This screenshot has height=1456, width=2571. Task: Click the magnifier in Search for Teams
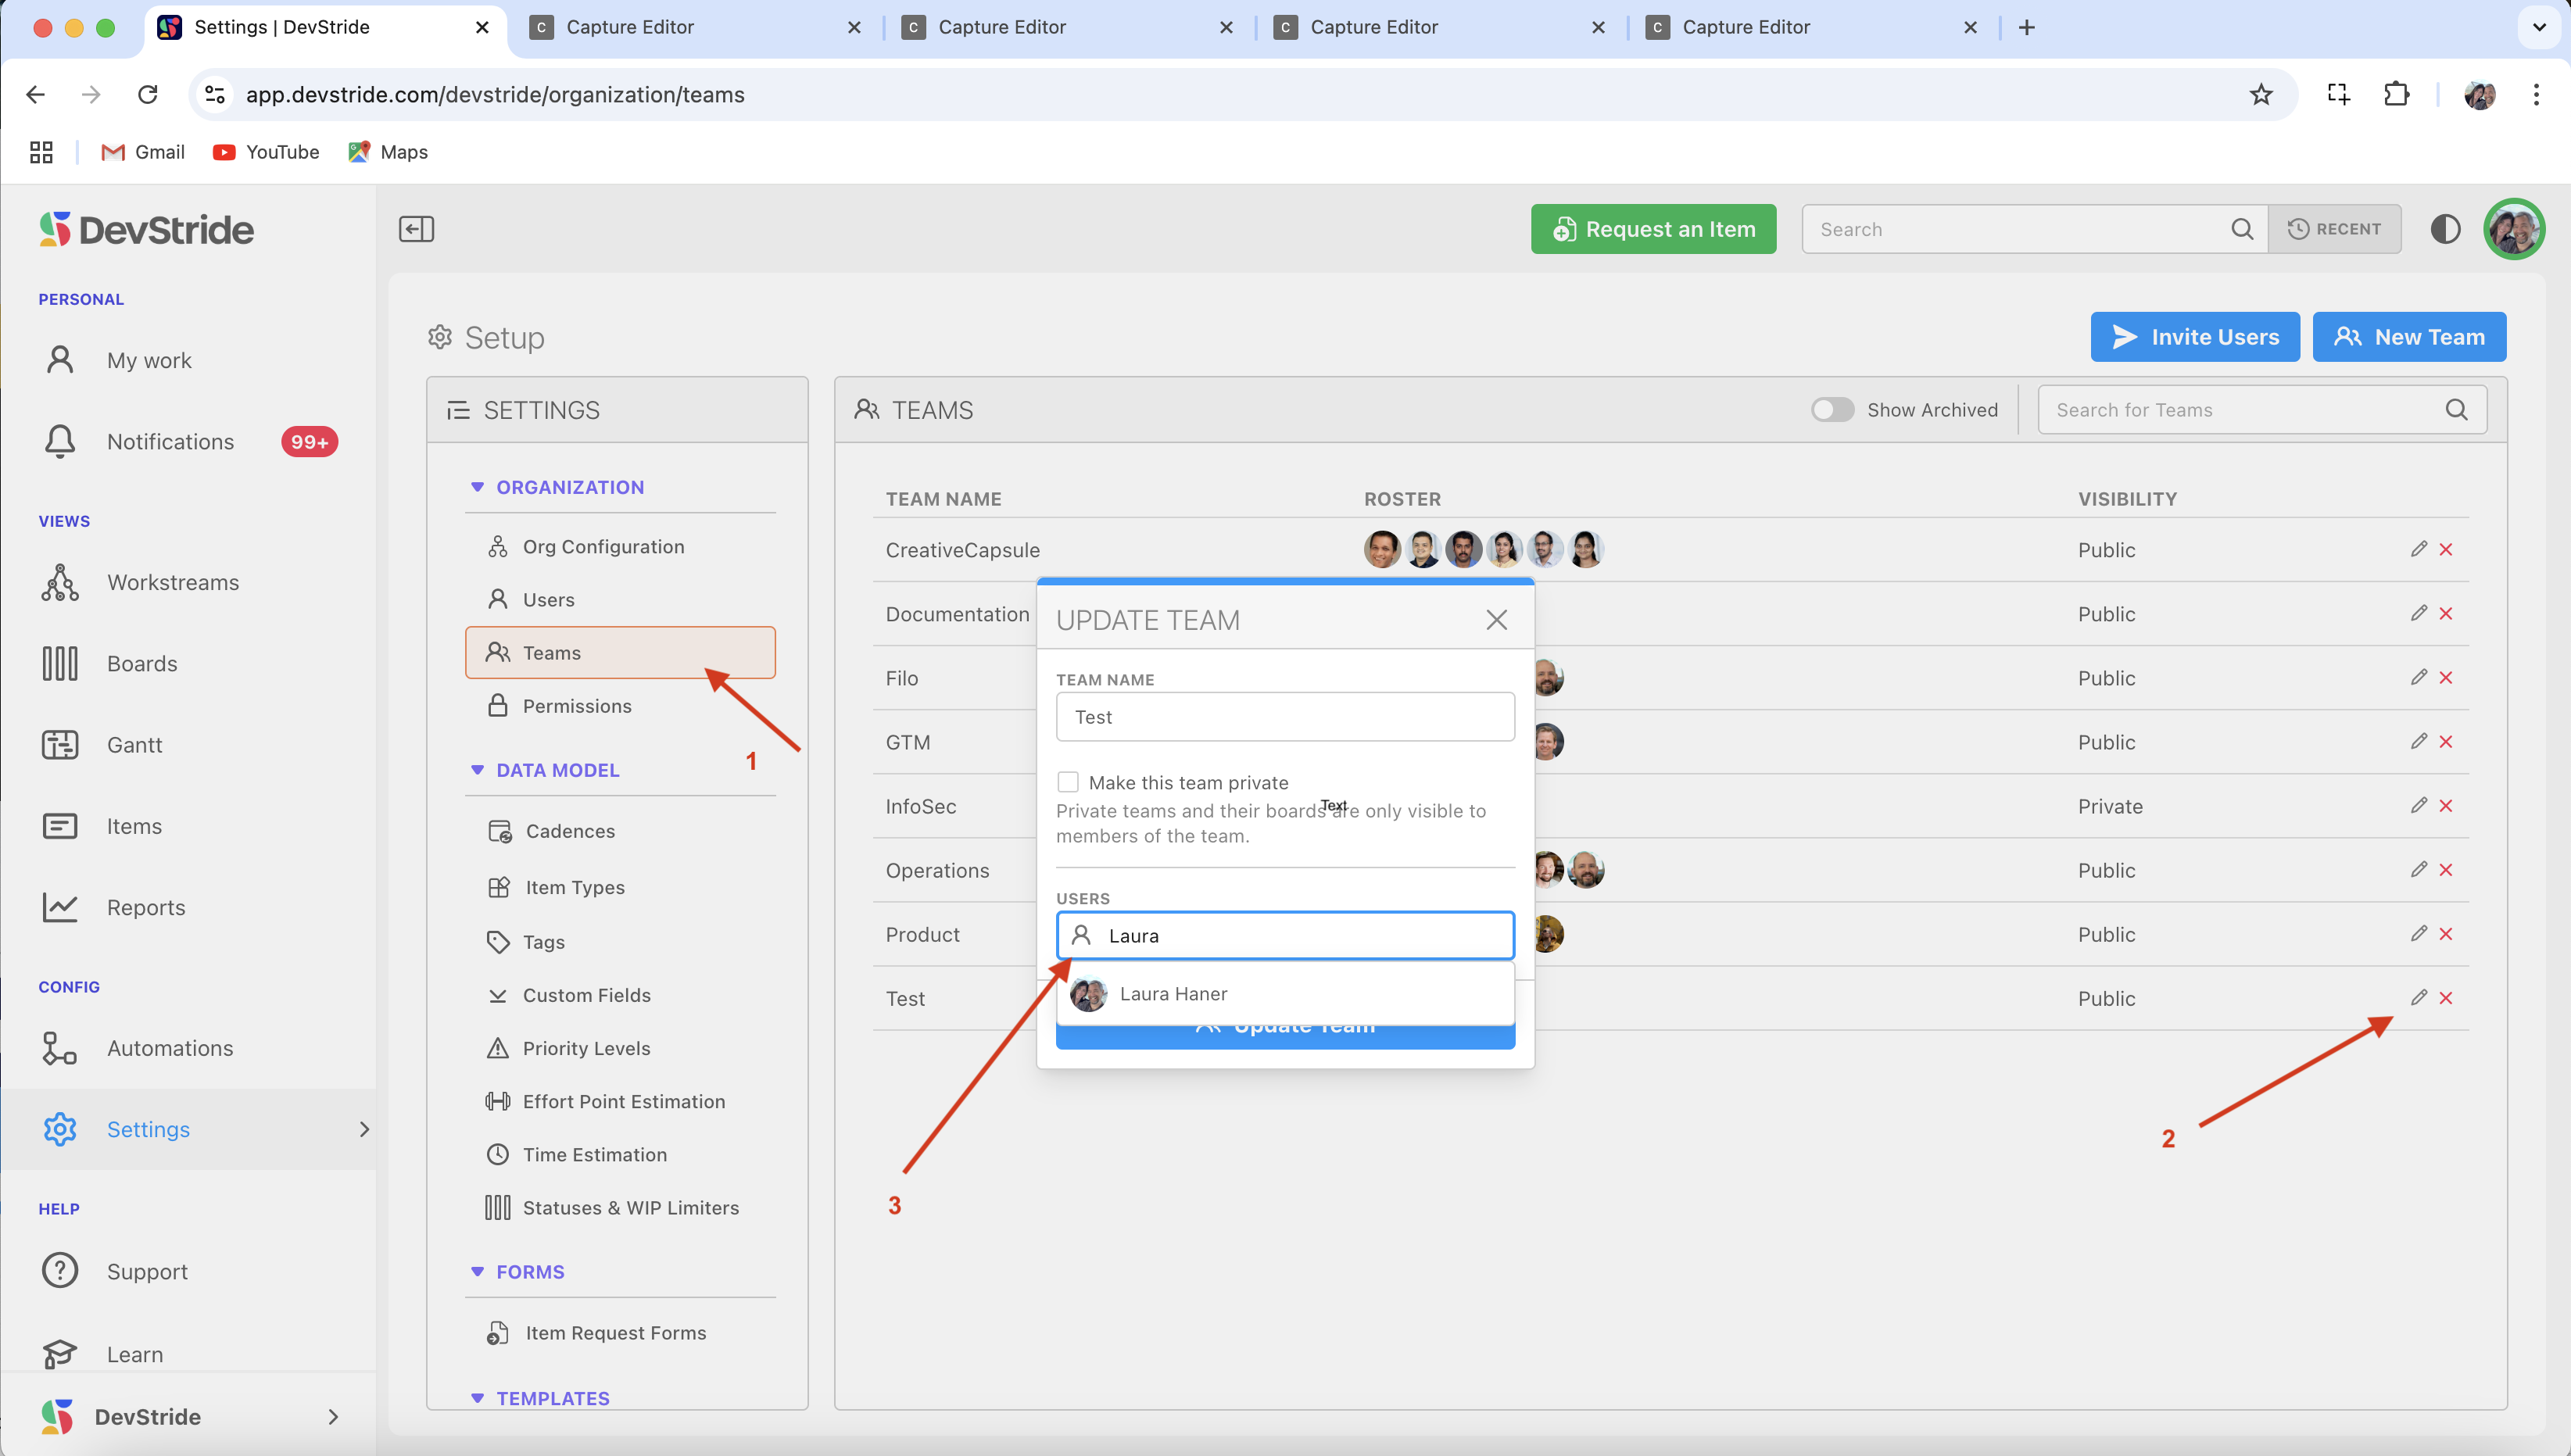(x=2456, y=410)
